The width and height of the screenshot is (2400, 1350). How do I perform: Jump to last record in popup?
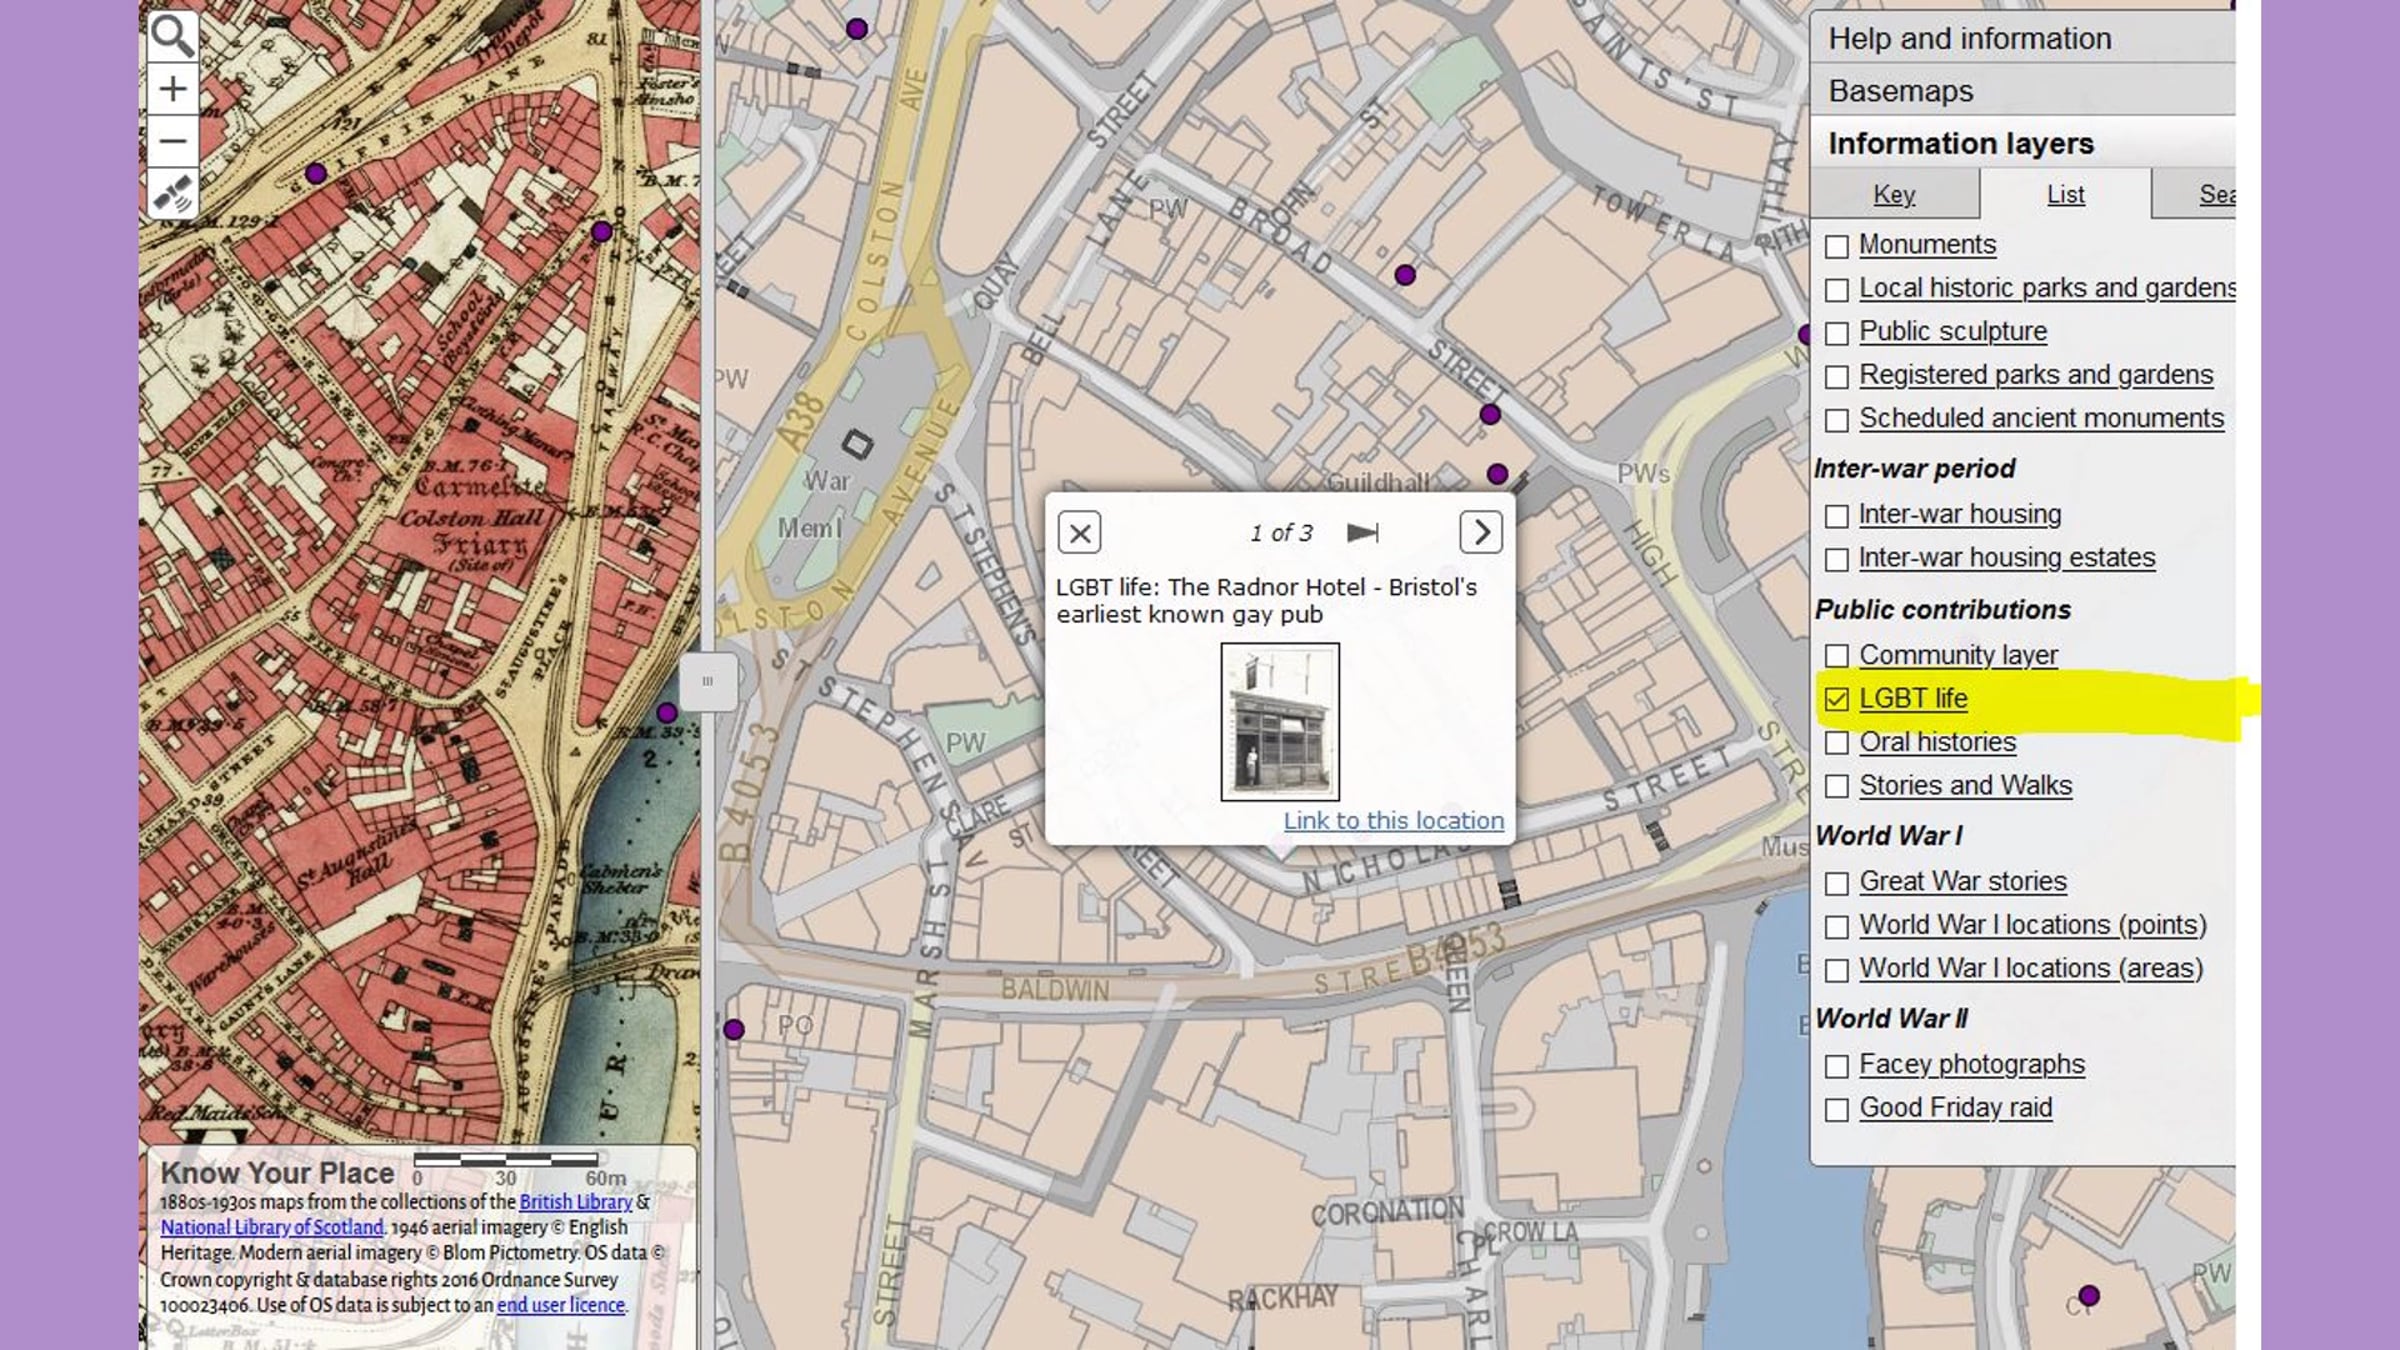click(x=1363, y=533)
